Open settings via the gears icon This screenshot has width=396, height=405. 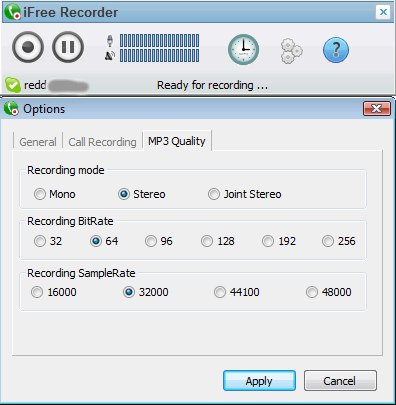tap(292, 51)
